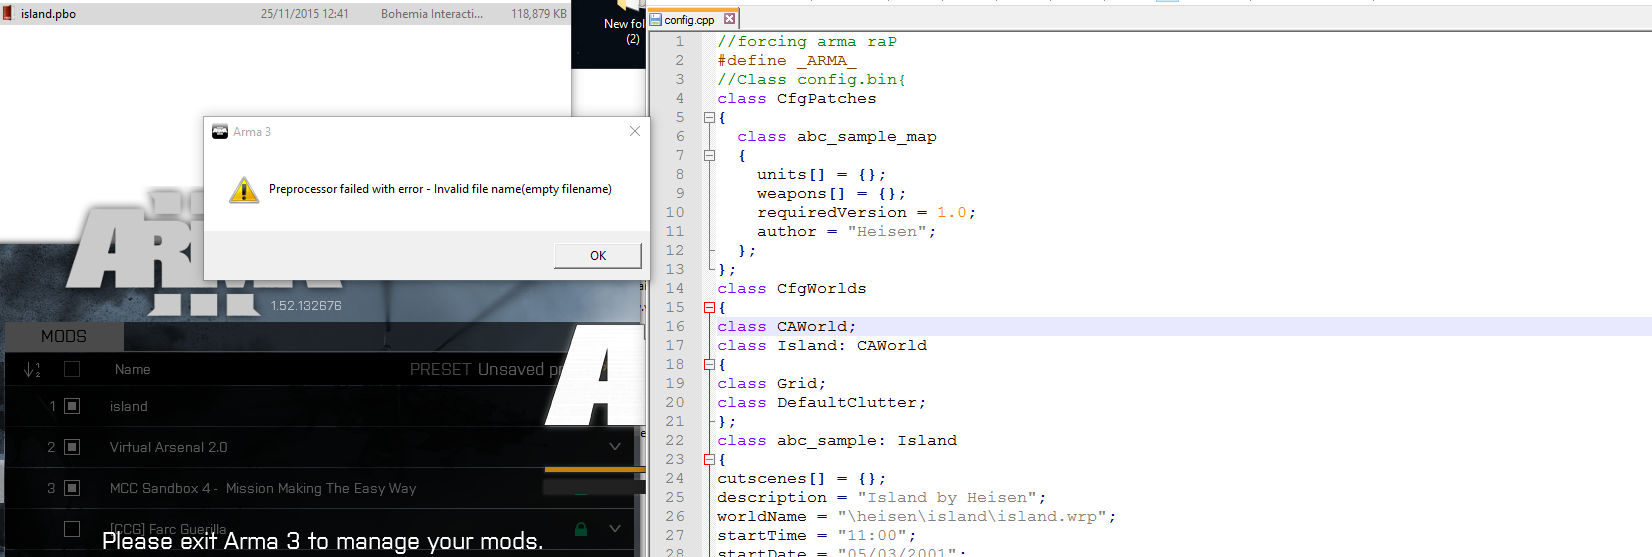Click the sort order icon in mods list
The height and width of the screenshot is (557, 1652).
(32, 370)
